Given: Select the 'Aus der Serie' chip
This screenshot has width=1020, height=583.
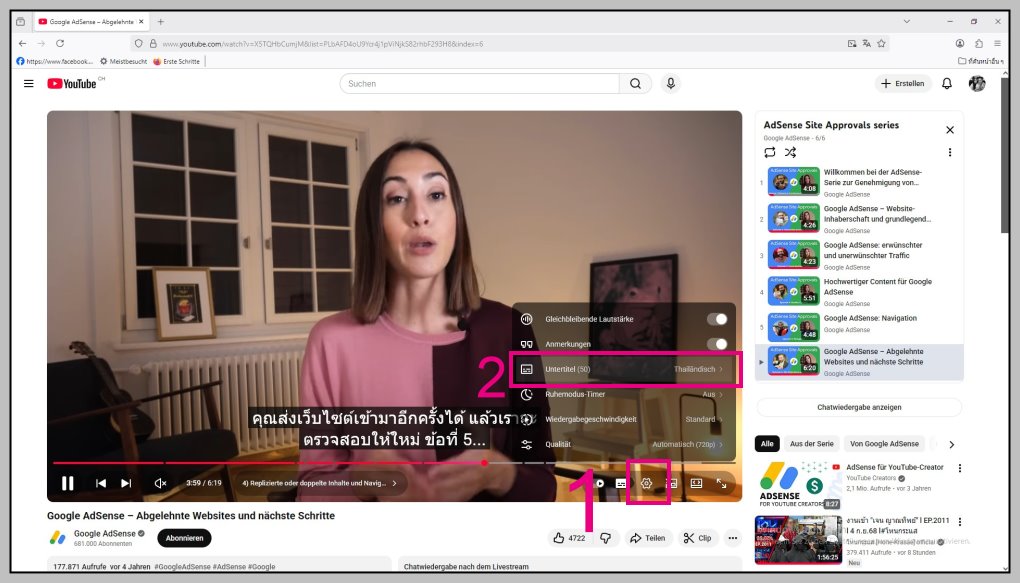Looking at the screenshot, I should (811, 444).
